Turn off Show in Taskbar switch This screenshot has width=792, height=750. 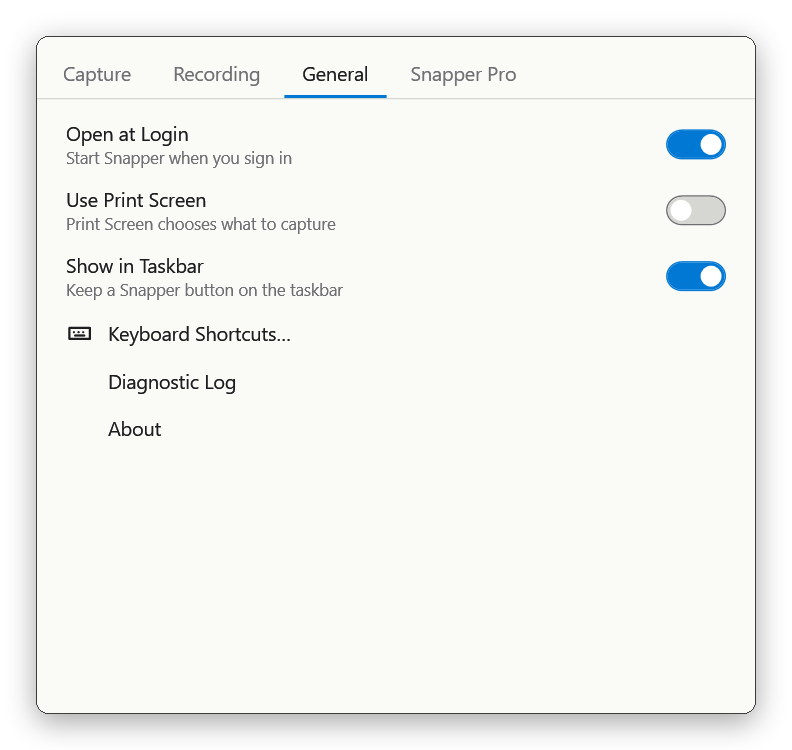pos(696,276)
